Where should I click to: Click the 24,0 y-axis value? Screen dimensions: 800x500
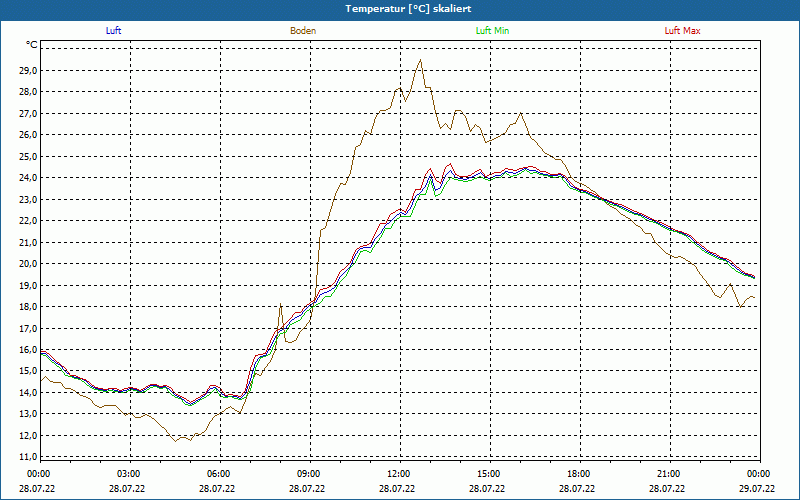[x=28, y=178]
